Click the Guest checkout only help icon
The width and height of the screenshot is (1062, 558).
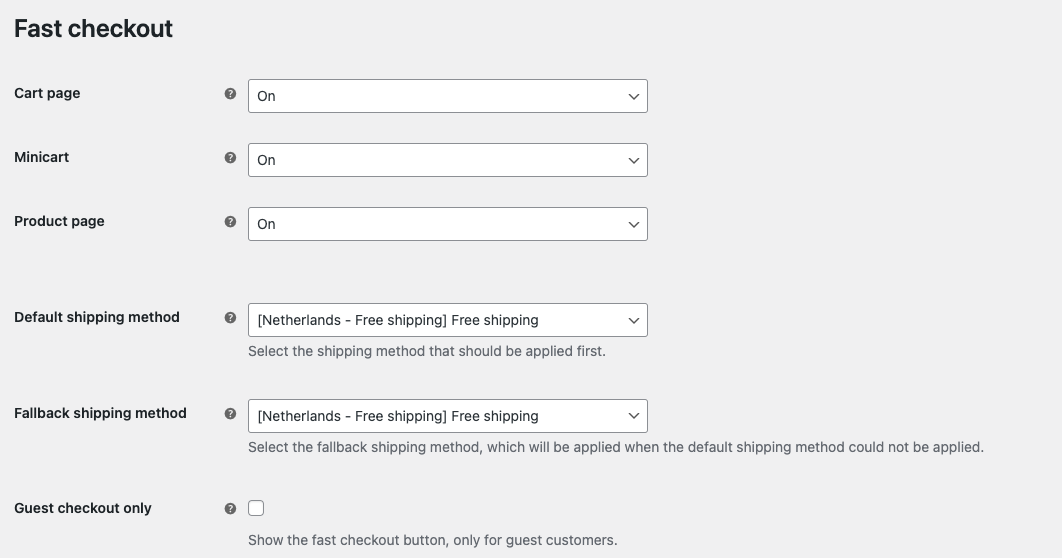[x=230, y=509]
